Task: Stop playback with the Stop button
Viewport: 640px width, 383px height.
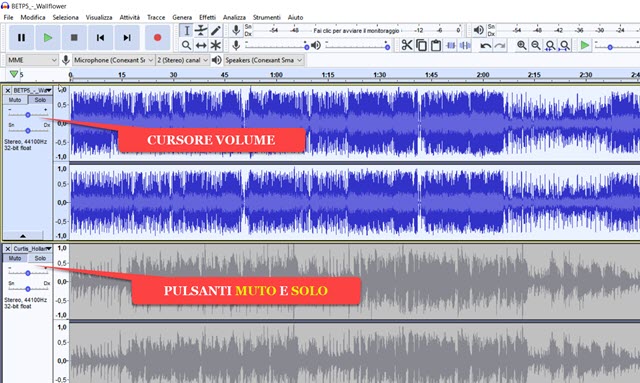Action: tap(74, 38)
